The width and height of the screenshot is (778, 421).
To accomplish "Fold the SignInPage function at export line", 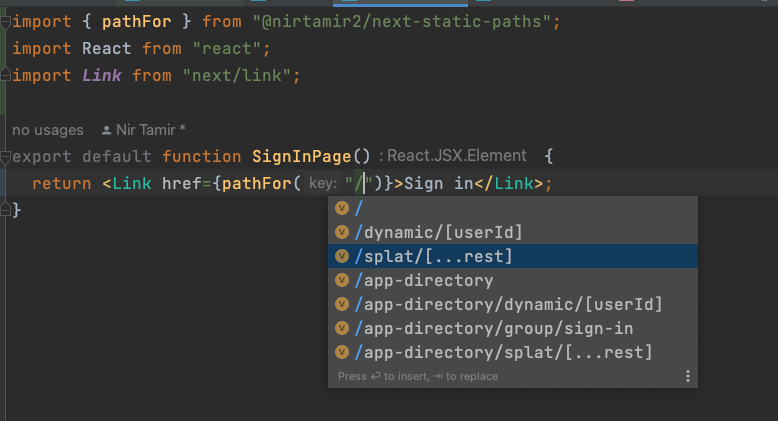I will pyautogui.click(x=5, y=157).
